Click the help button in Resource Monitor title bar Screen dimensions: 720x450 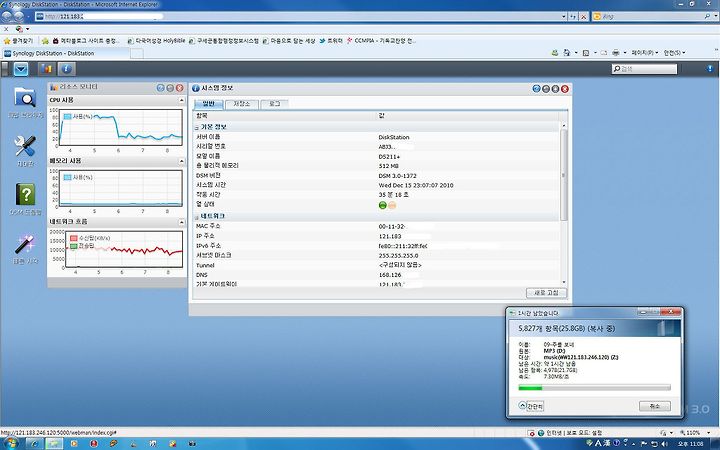160,88
